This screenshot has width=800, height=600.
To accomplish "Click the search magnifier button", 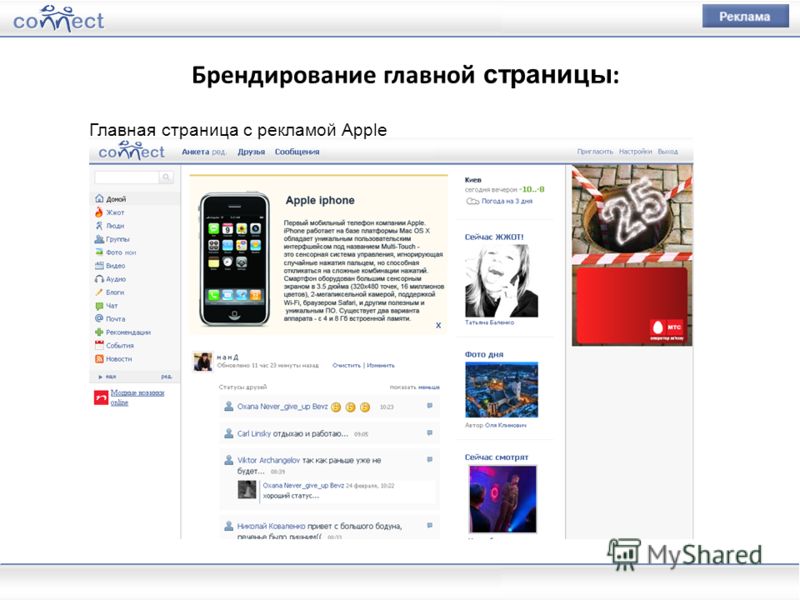I will [166, 177].
